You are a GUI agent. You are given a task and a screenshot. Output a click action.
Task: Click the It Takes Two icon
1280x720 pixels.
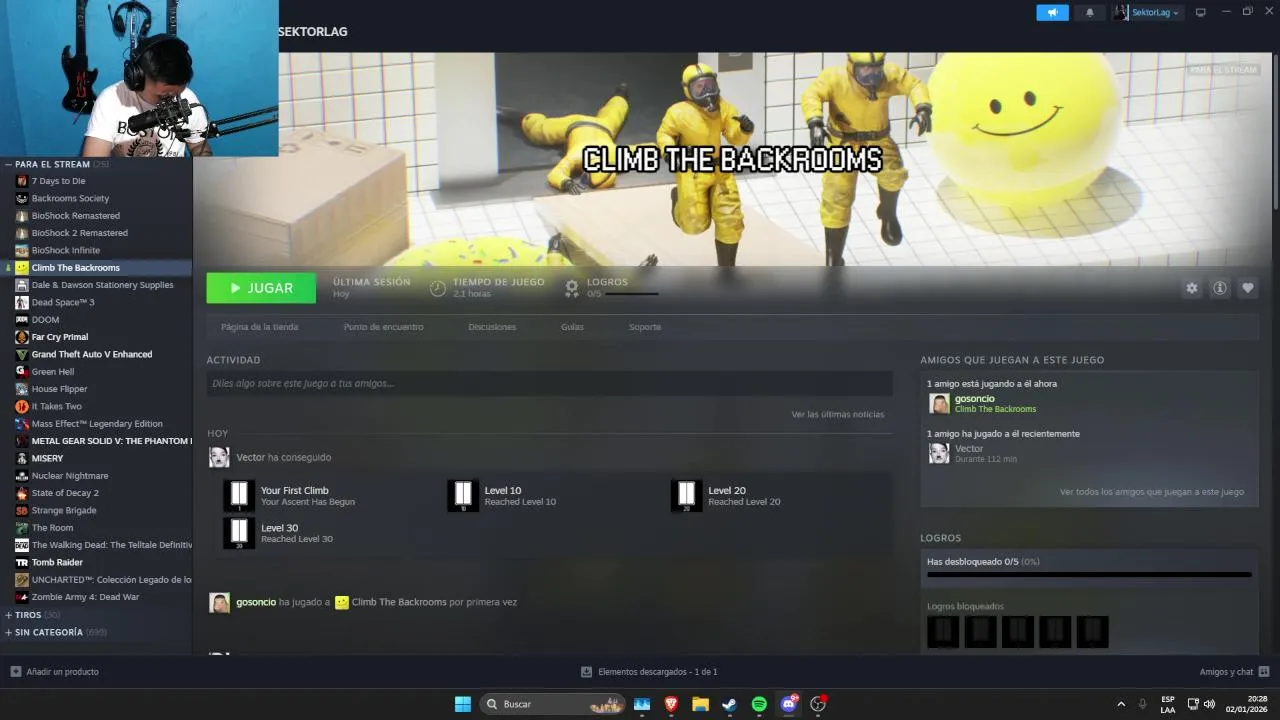click(22, 406)
